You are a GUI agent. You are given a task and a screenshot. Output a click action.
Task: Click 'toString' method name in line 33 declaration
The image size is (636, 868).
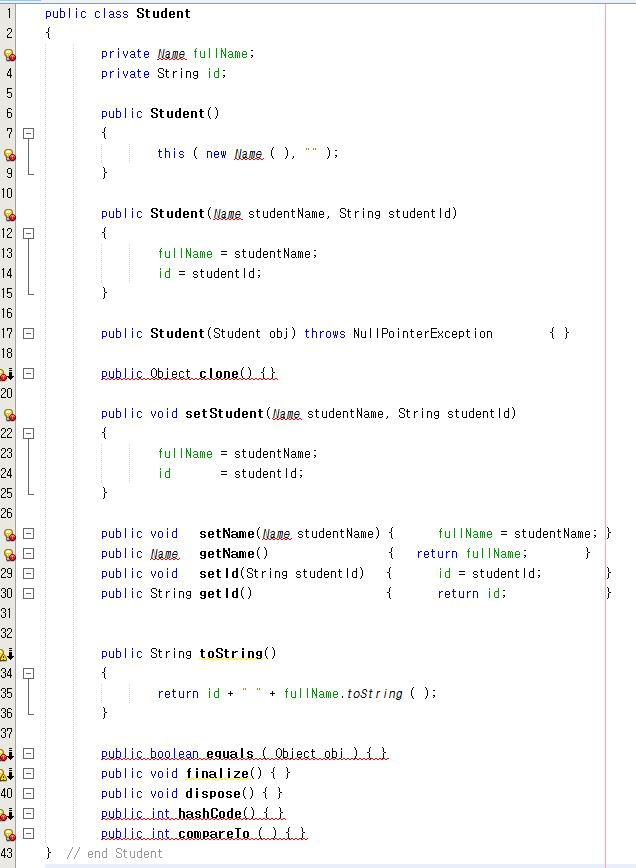(x=231, y=653)
